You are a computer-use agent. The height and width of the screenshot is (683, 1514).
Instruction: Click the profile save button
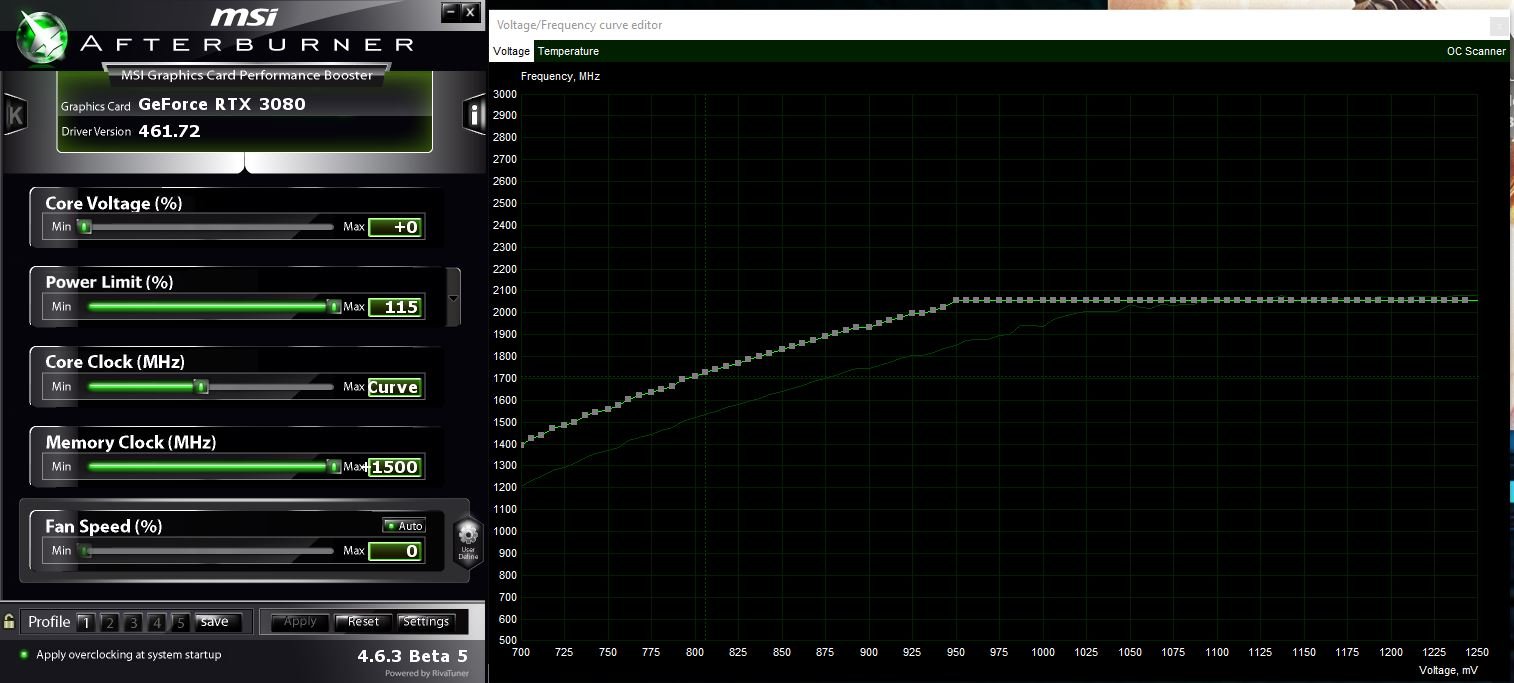coord(218,622)
